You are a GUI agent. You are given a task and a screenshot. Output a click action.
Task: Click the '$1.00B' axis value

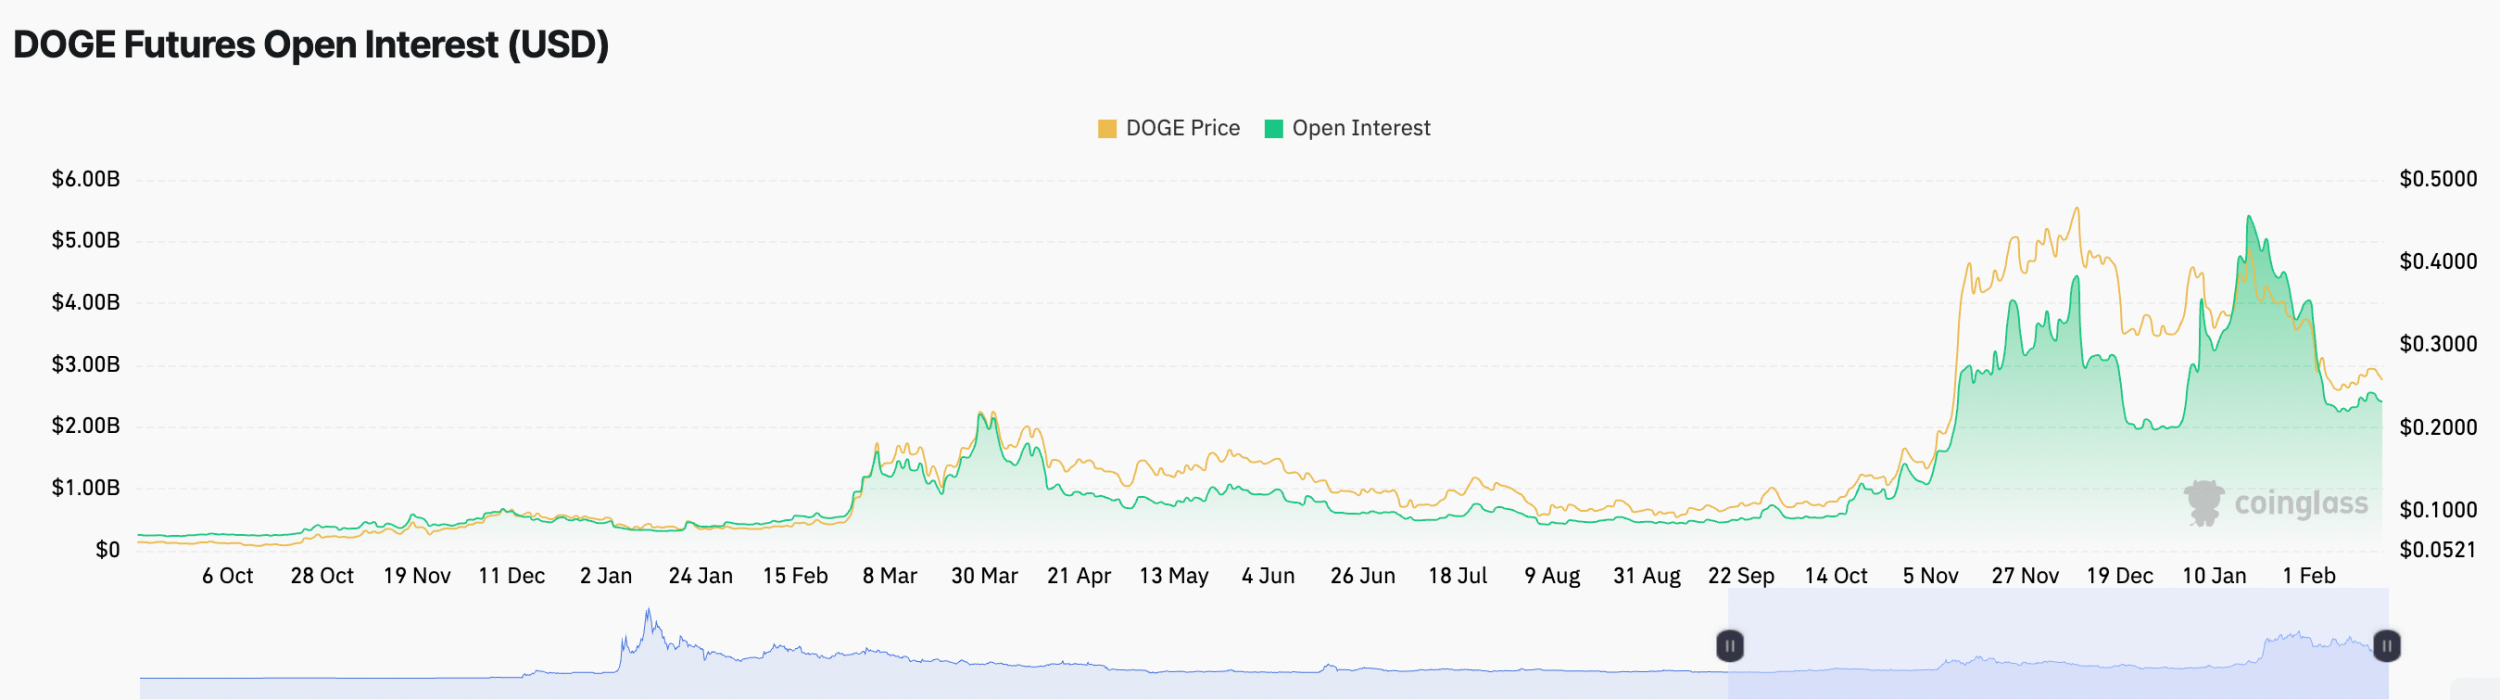coord(86,488)
